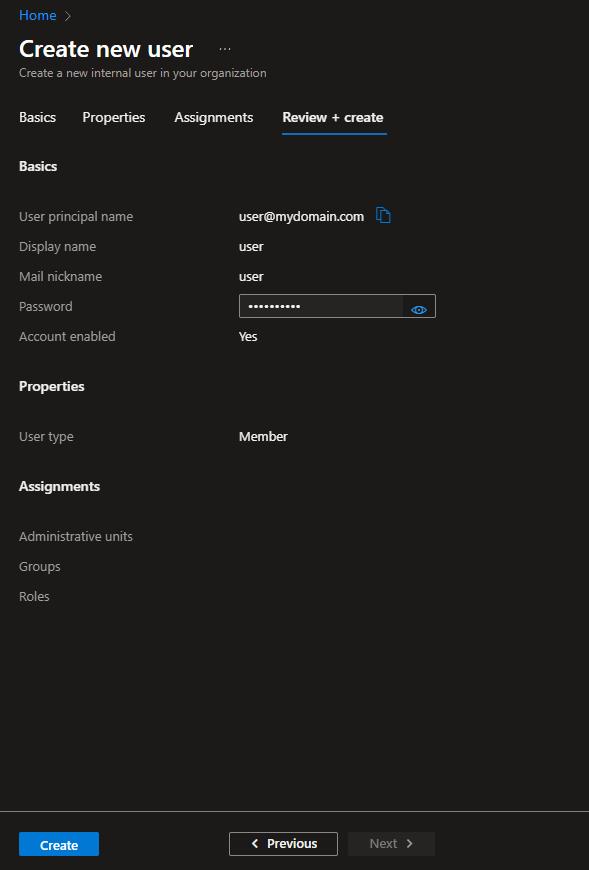589x870 pixels.
Task: Click the Administrative units label
Action: (x=76, y=537)
